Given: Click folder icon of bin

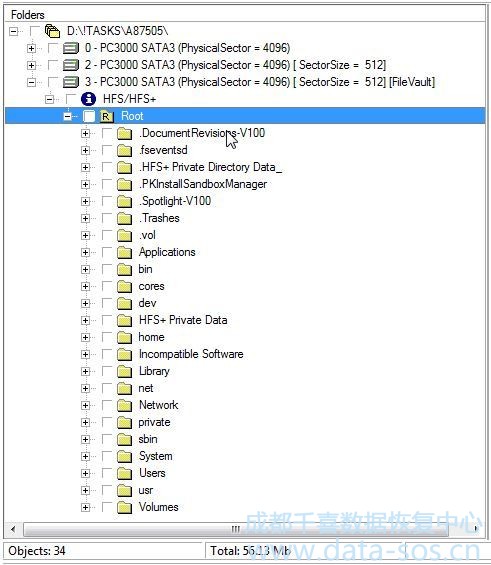Looking at the screenshot, I should [x=125, y=269].
